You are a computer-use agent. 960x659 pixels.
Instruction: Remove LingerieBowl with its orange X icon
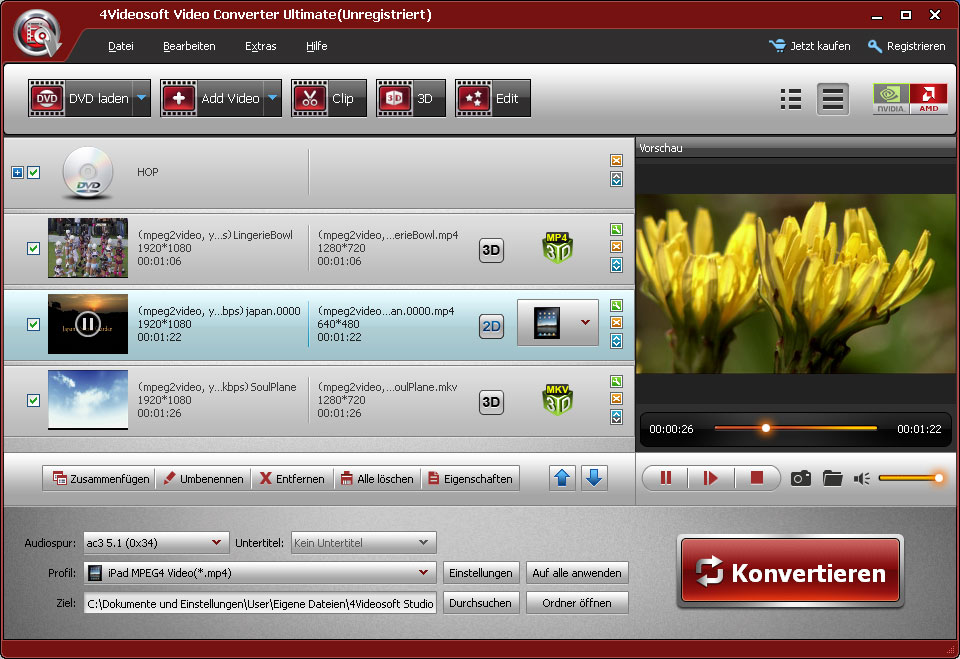(617, 247)
